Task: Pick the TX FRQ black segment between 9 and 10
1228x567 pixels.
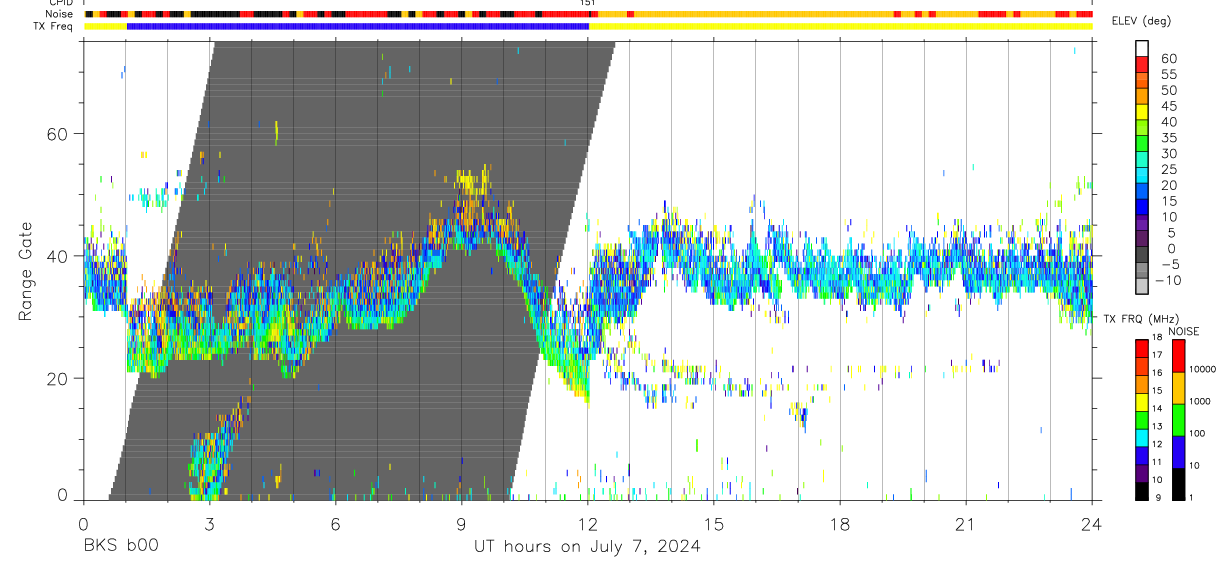Action: coord(1141,491)
